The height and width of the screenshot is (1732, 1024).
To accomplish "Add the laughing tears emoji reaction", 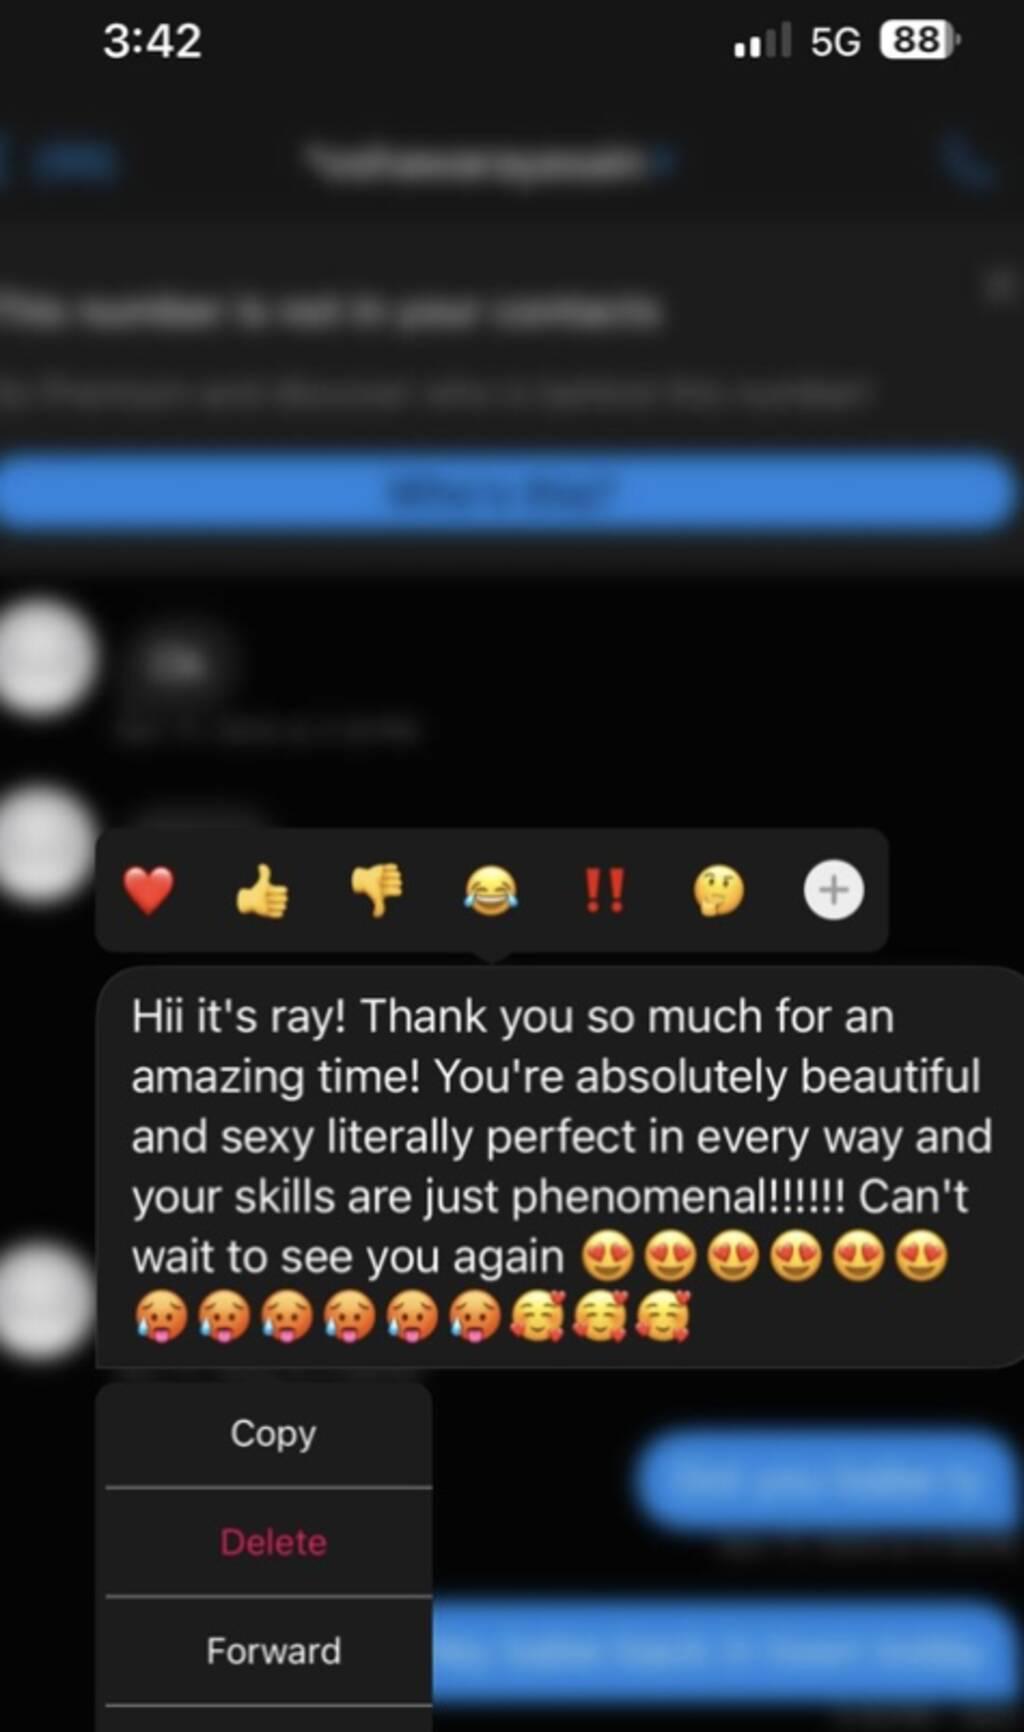I will (x=491, y=890).
